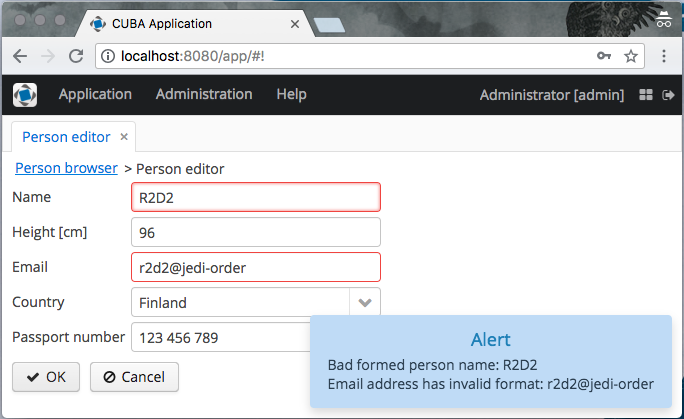
Task: Open the Help menu
Action: tap(291, 94)
